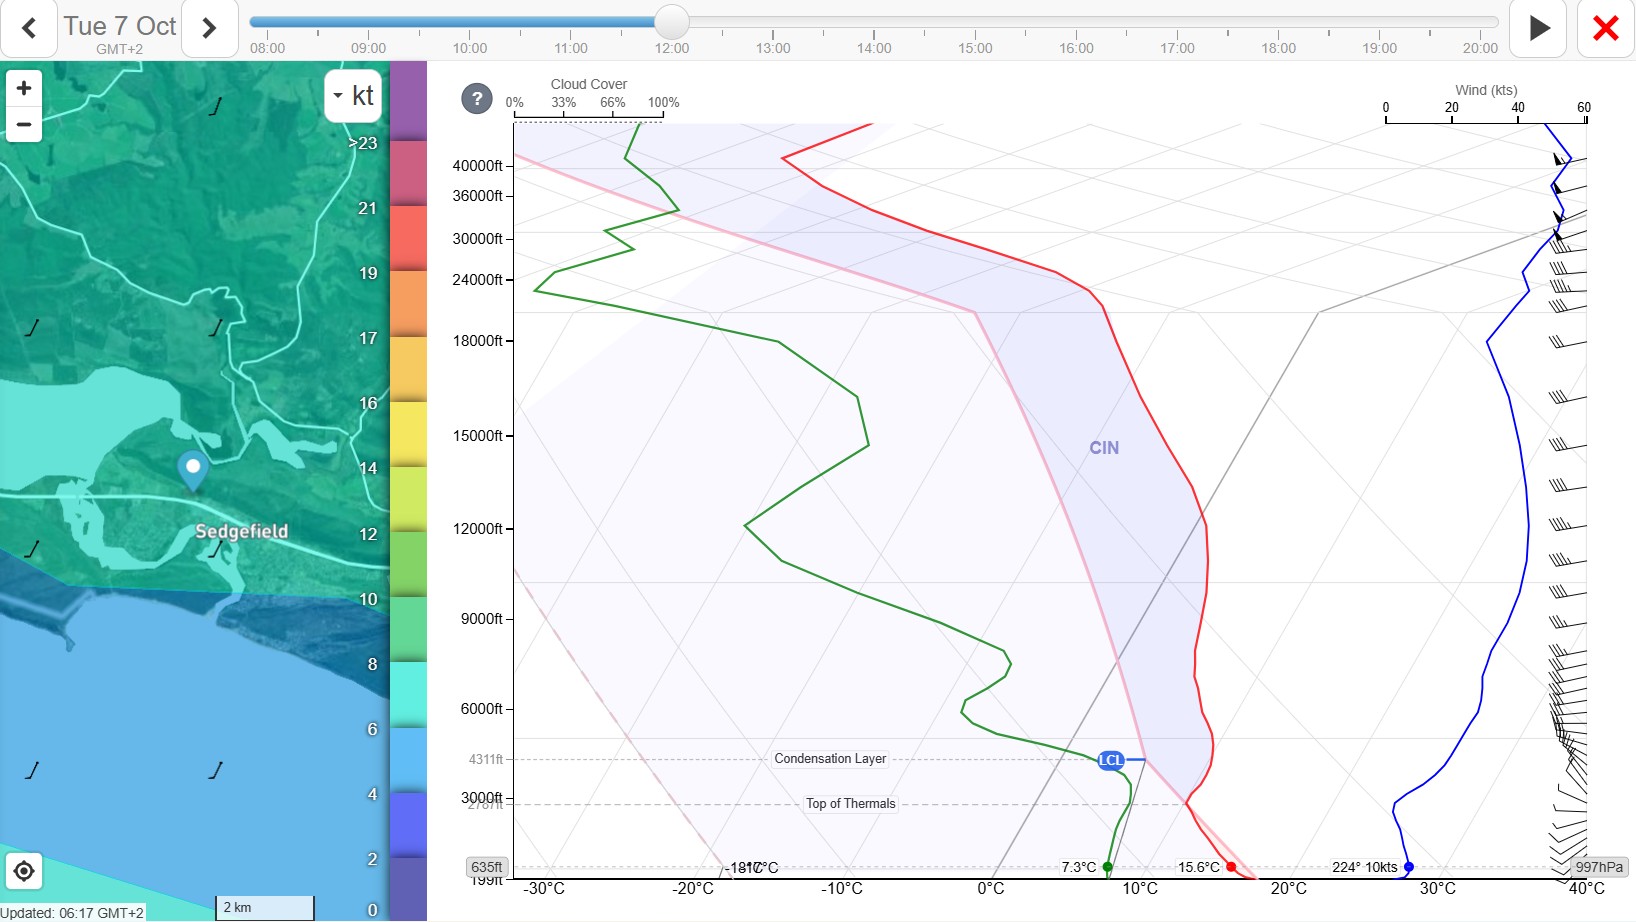Click the Sedgefield location pin
1636x922 pixels.
click(193, 468)
